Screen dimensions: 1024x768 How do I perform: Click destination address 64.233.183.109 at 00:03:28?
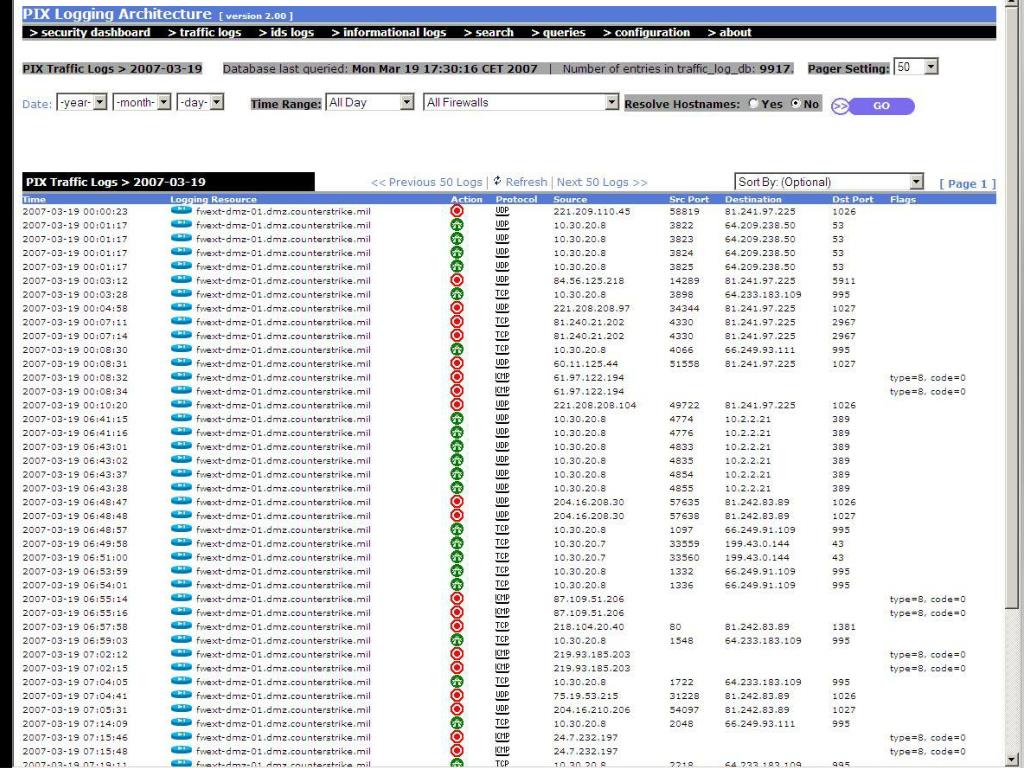coord(763,295)
